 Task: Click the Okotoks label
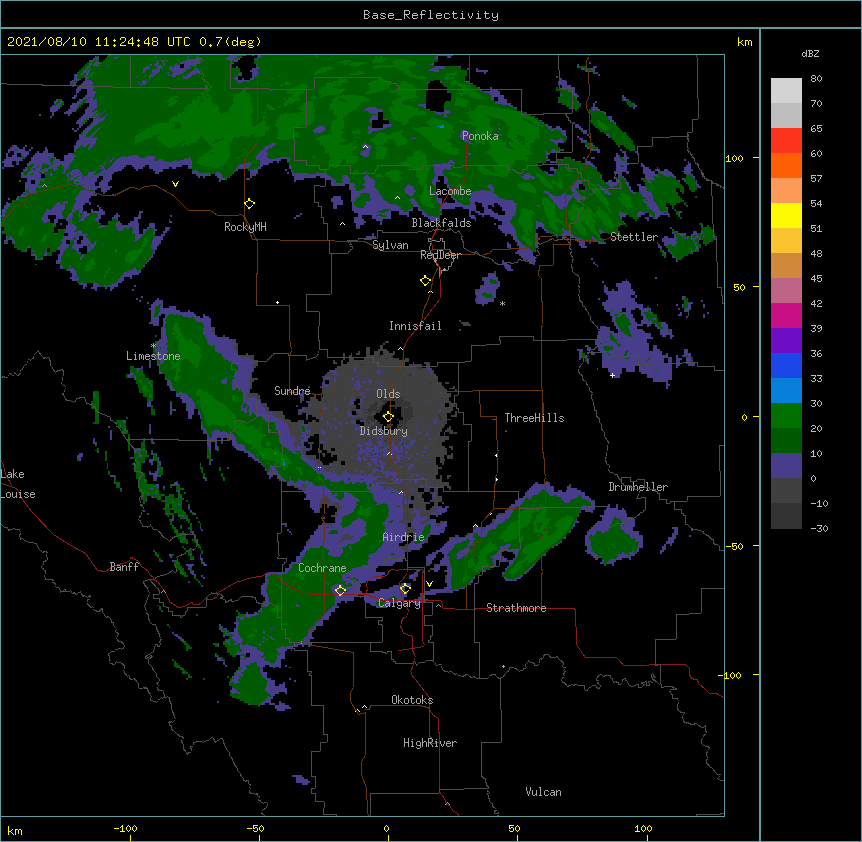(412, 700)
